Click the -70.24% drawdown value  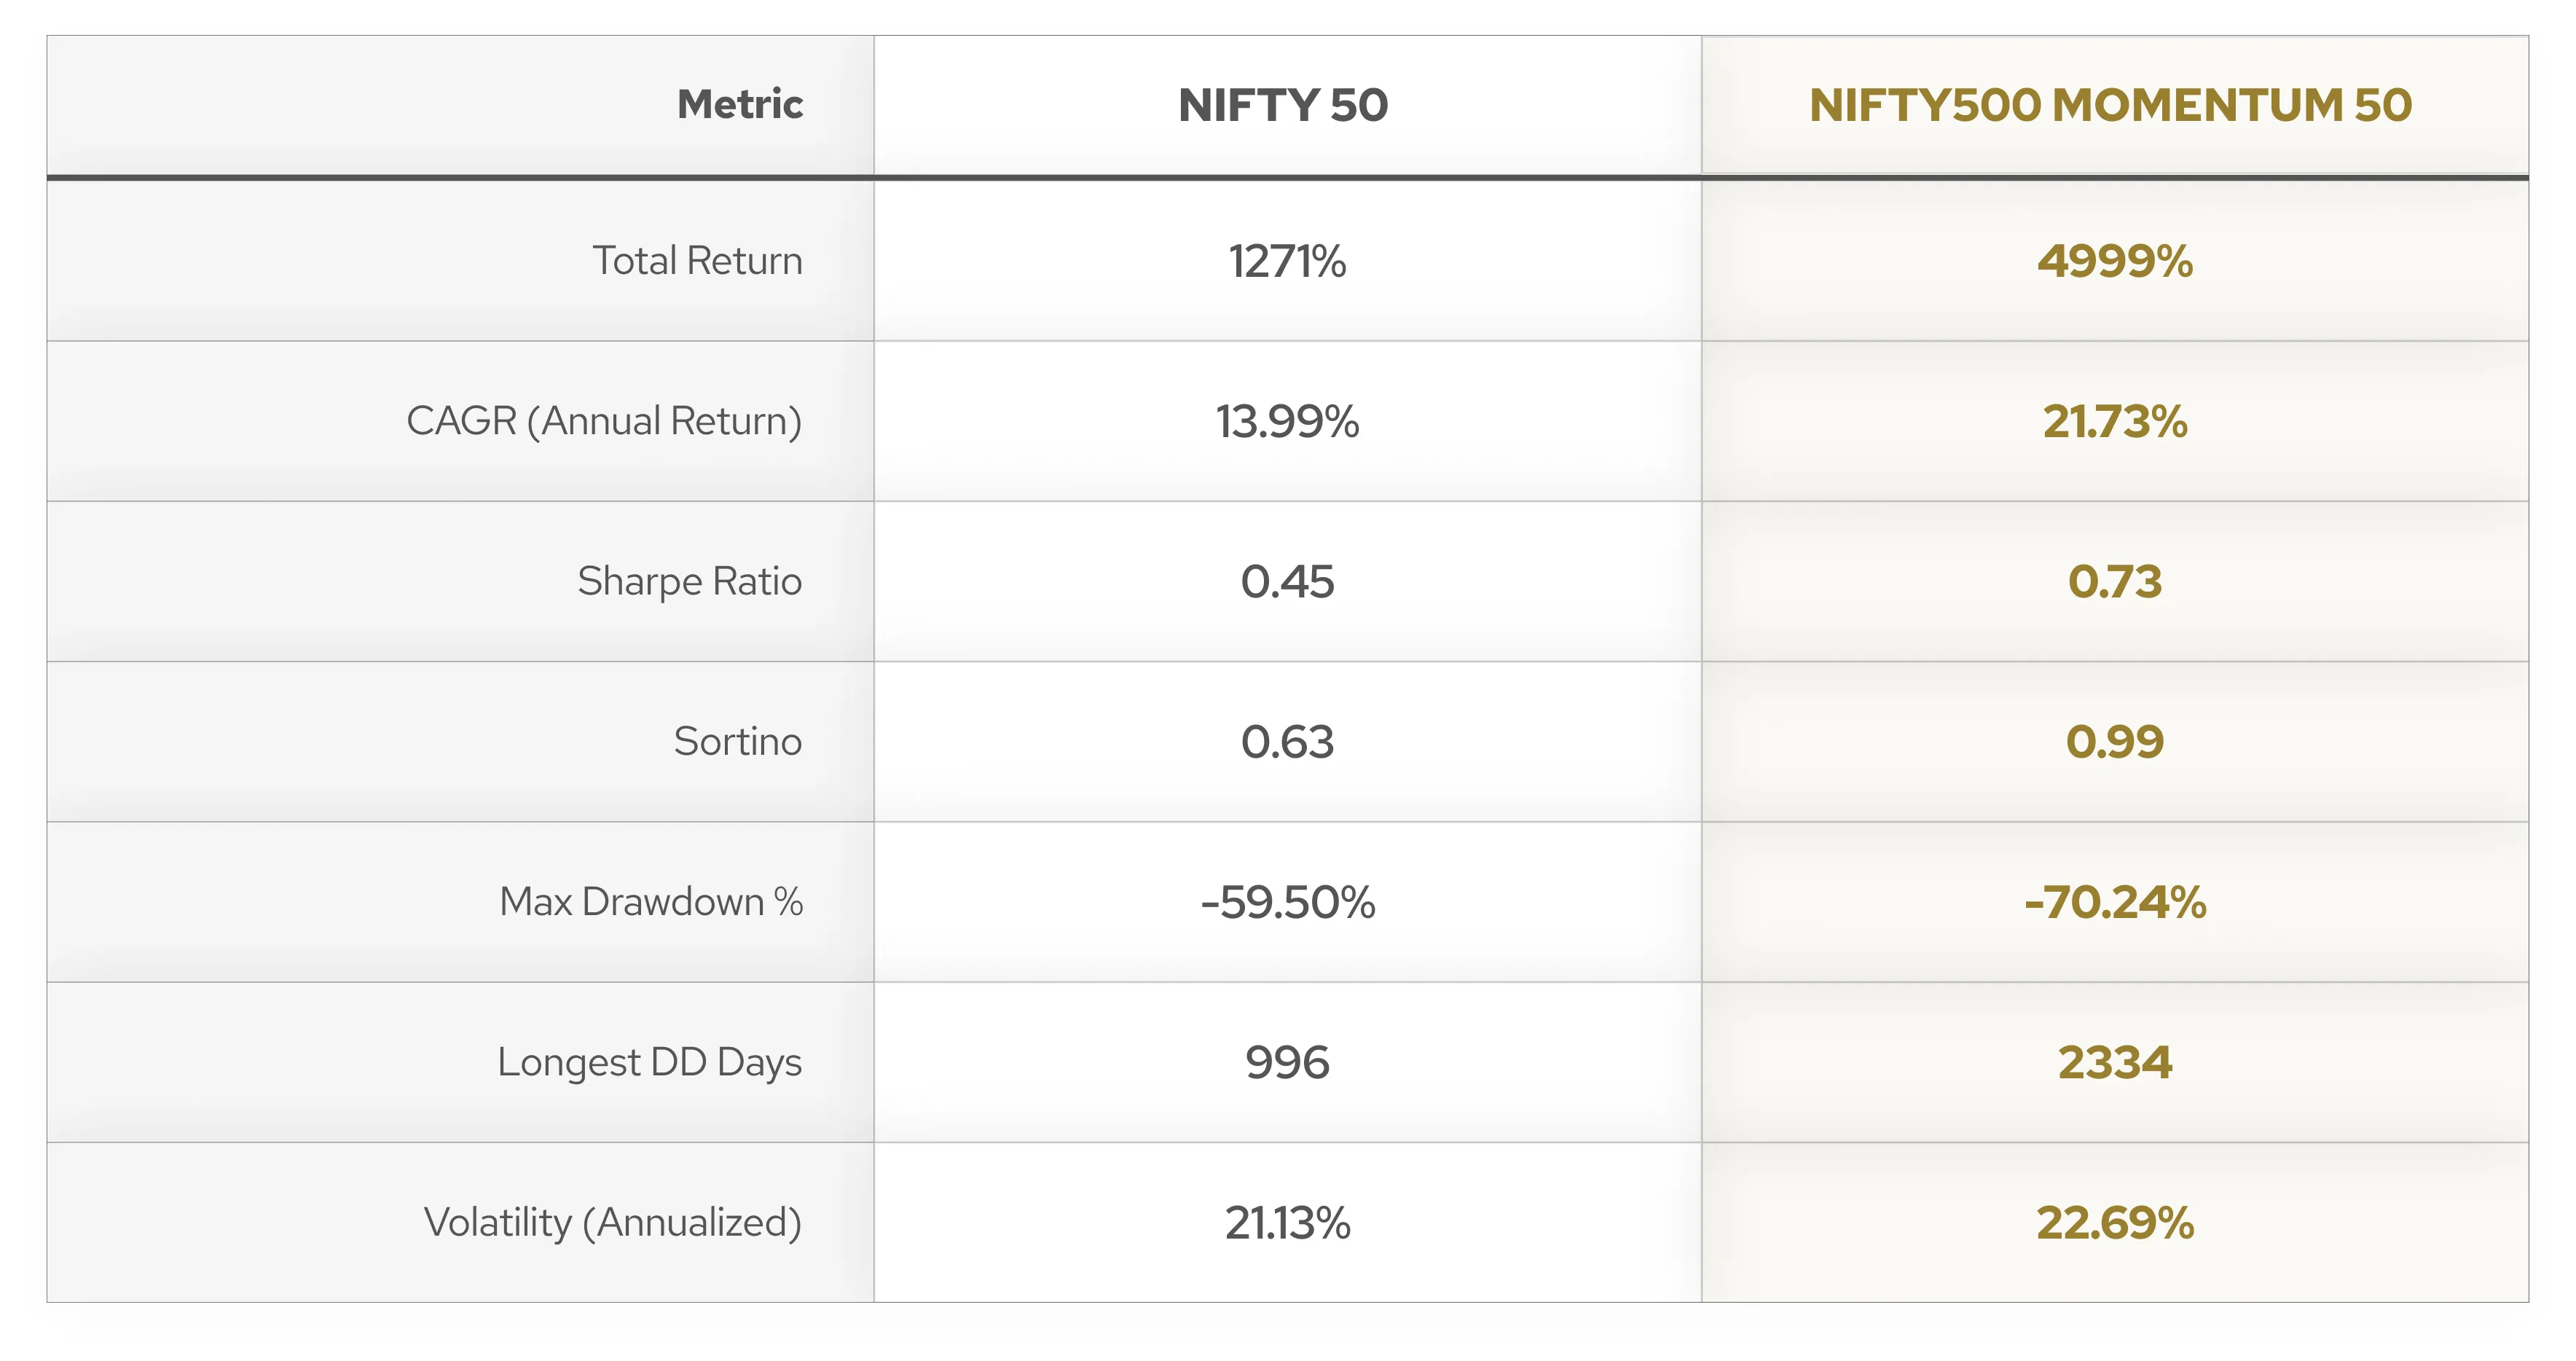2114,902
